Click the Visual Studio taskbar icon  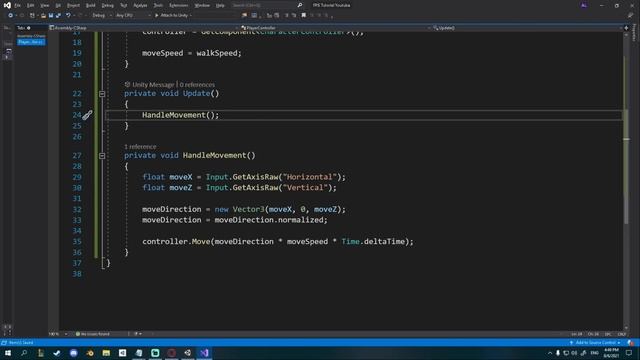click(x=204, y=353)
